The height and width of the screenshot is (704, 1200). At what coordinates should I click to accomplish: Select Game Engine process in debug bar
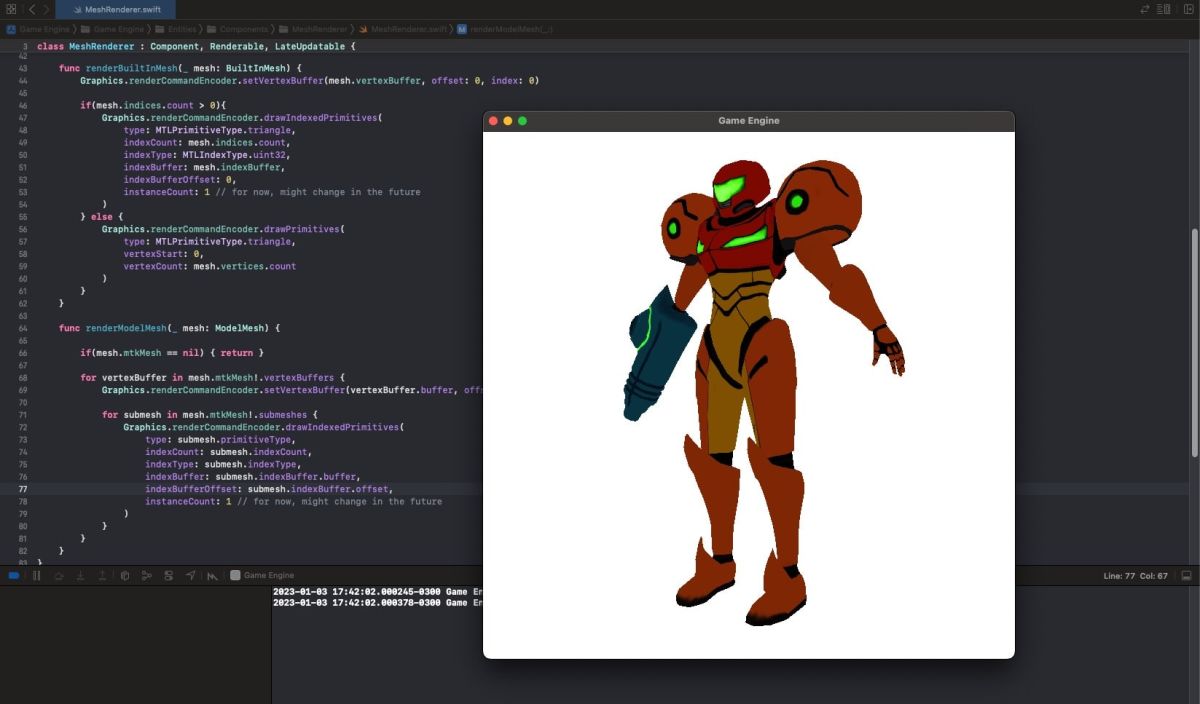pos(262,576)
